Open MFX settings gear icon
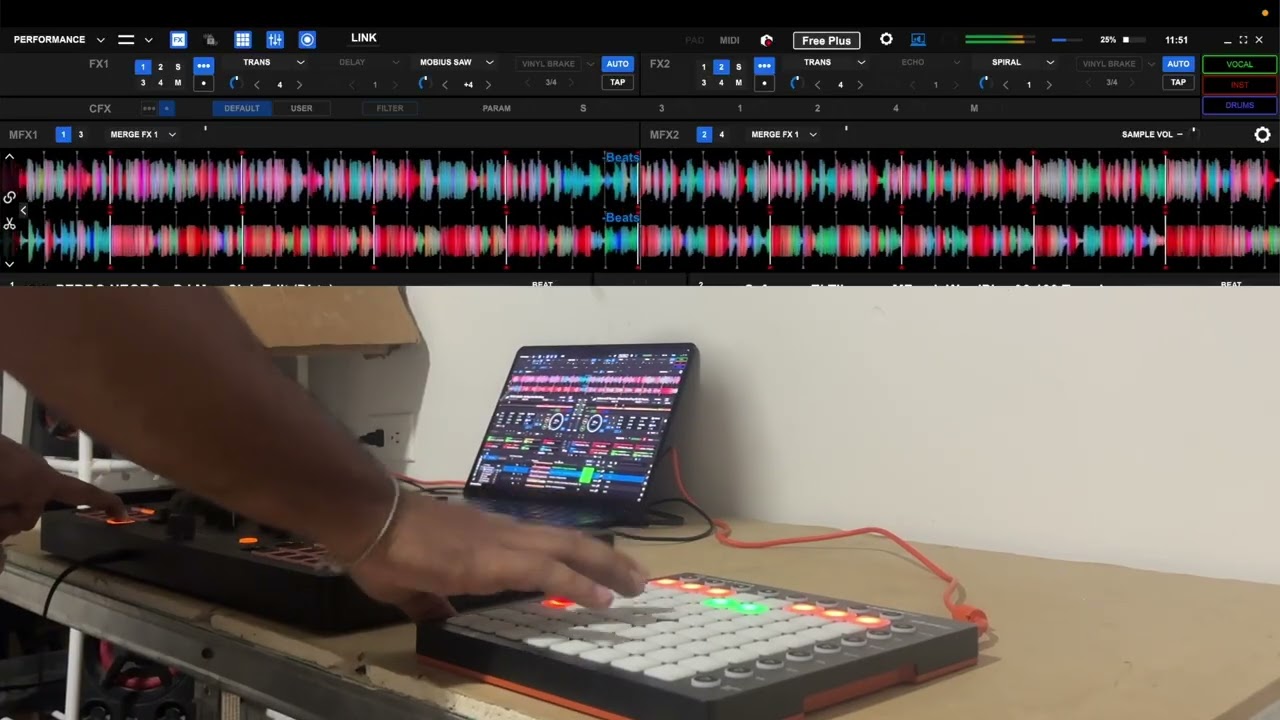This screenshot has width=1280, height=720. click(1262, 134)
